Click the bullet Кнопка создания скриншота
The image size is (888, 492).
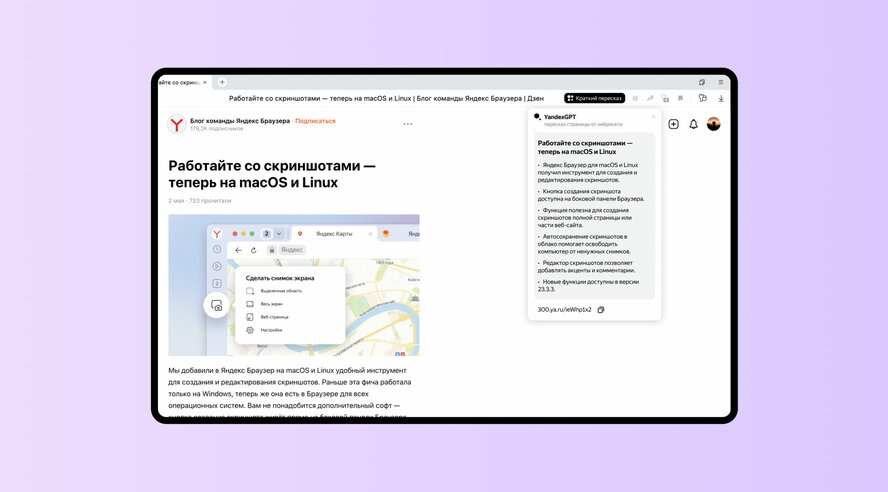pyautogui.click(x=591, y=195)
